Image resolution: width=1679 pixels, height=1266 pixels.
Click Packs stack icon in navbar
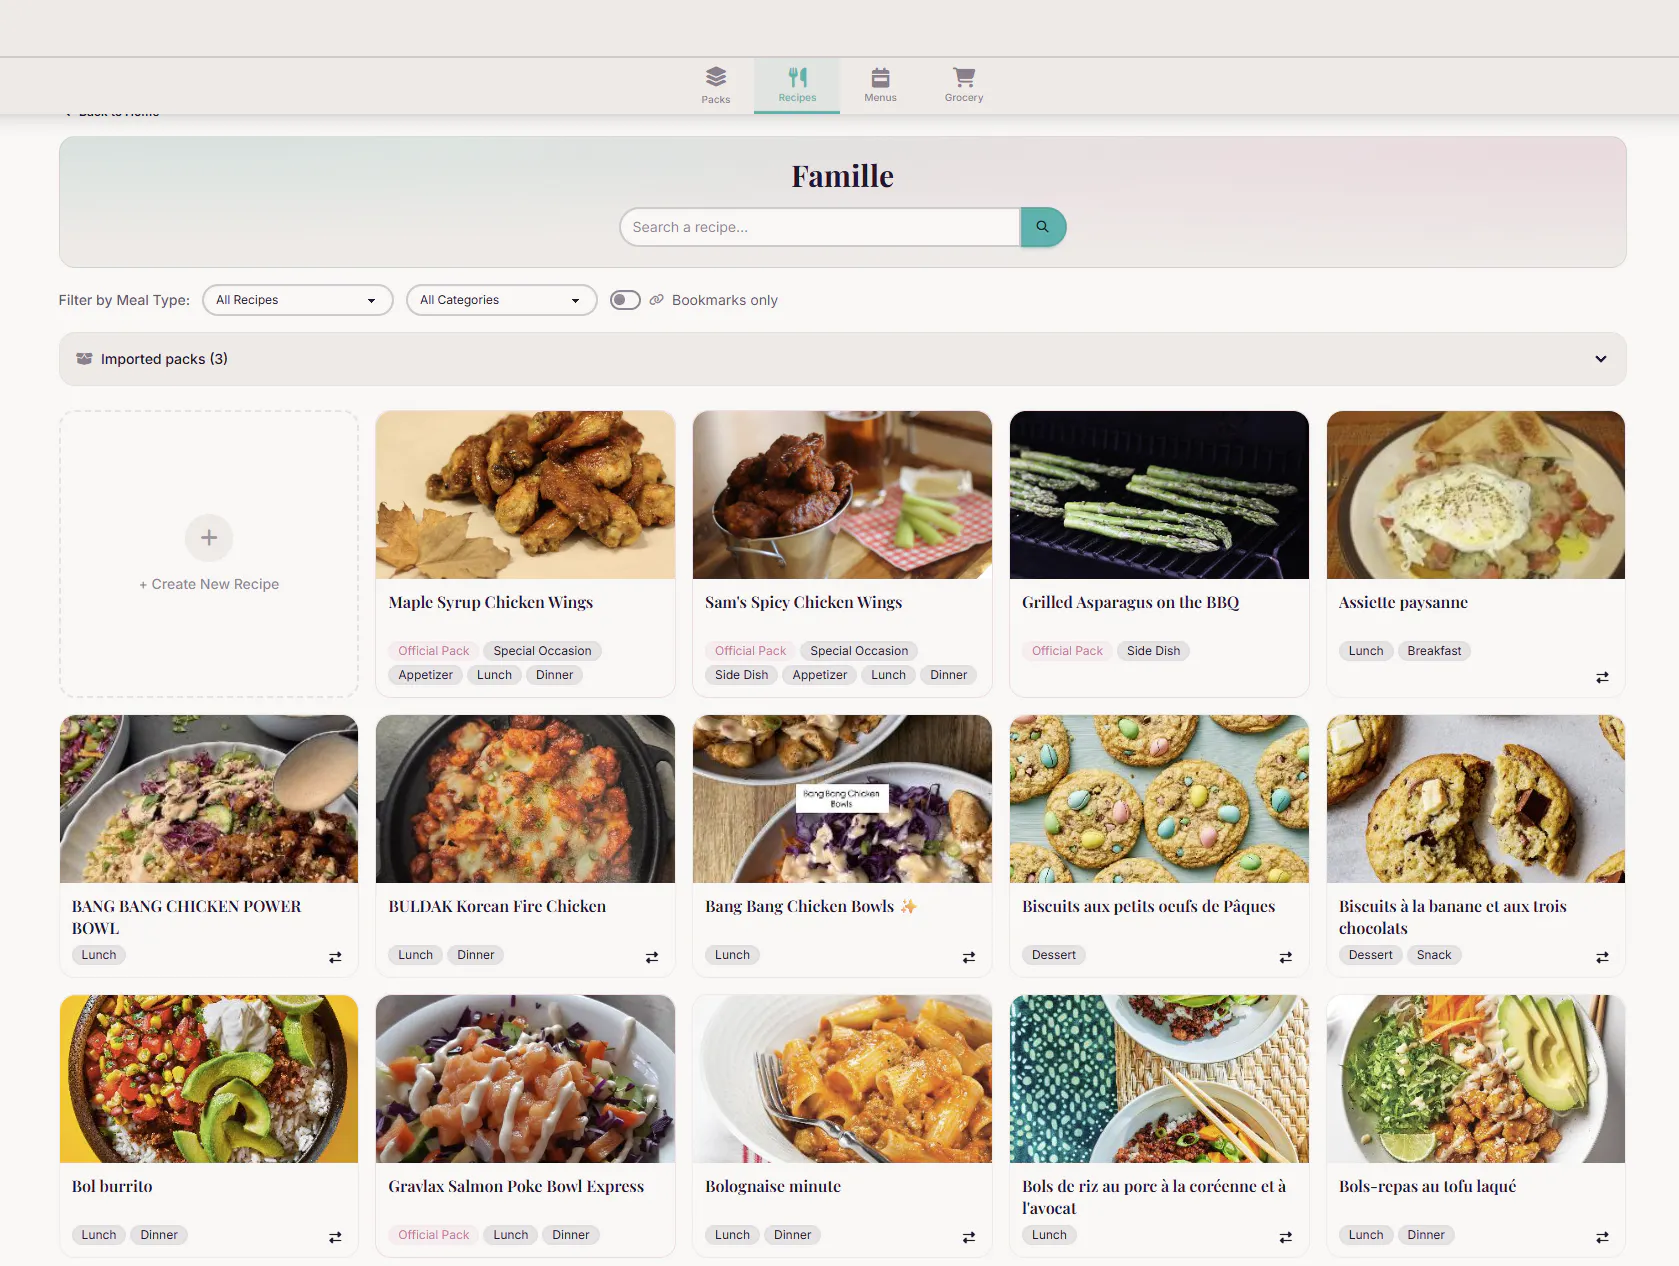coord(716,77)
